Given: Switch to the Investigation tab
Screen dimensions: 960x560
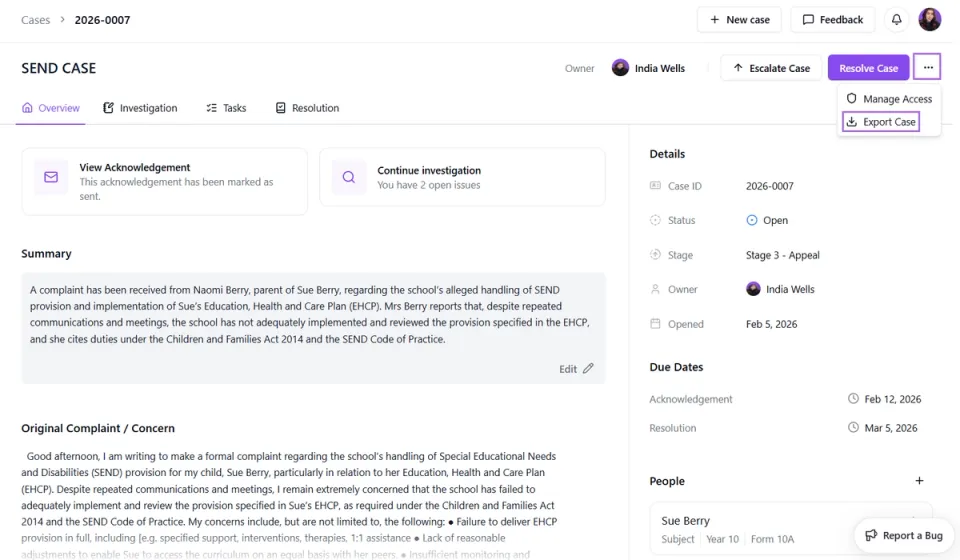Looking at the screenshot, I should tap(140, 108).
